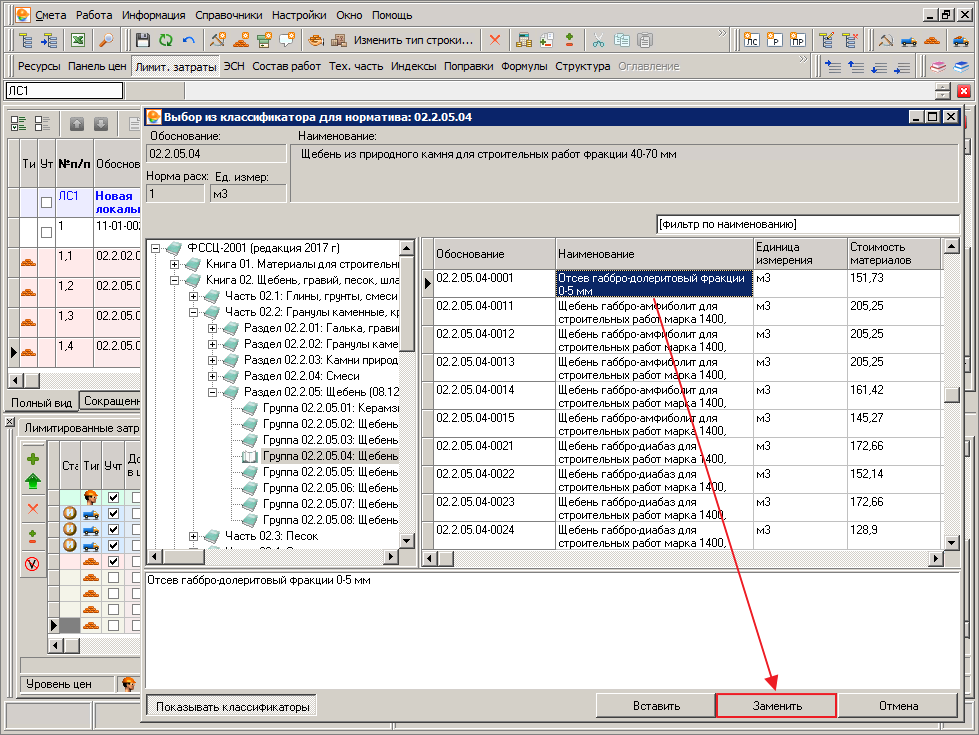
Task: Add a material via bricks-star icon
Action: (x=240, y=41)
